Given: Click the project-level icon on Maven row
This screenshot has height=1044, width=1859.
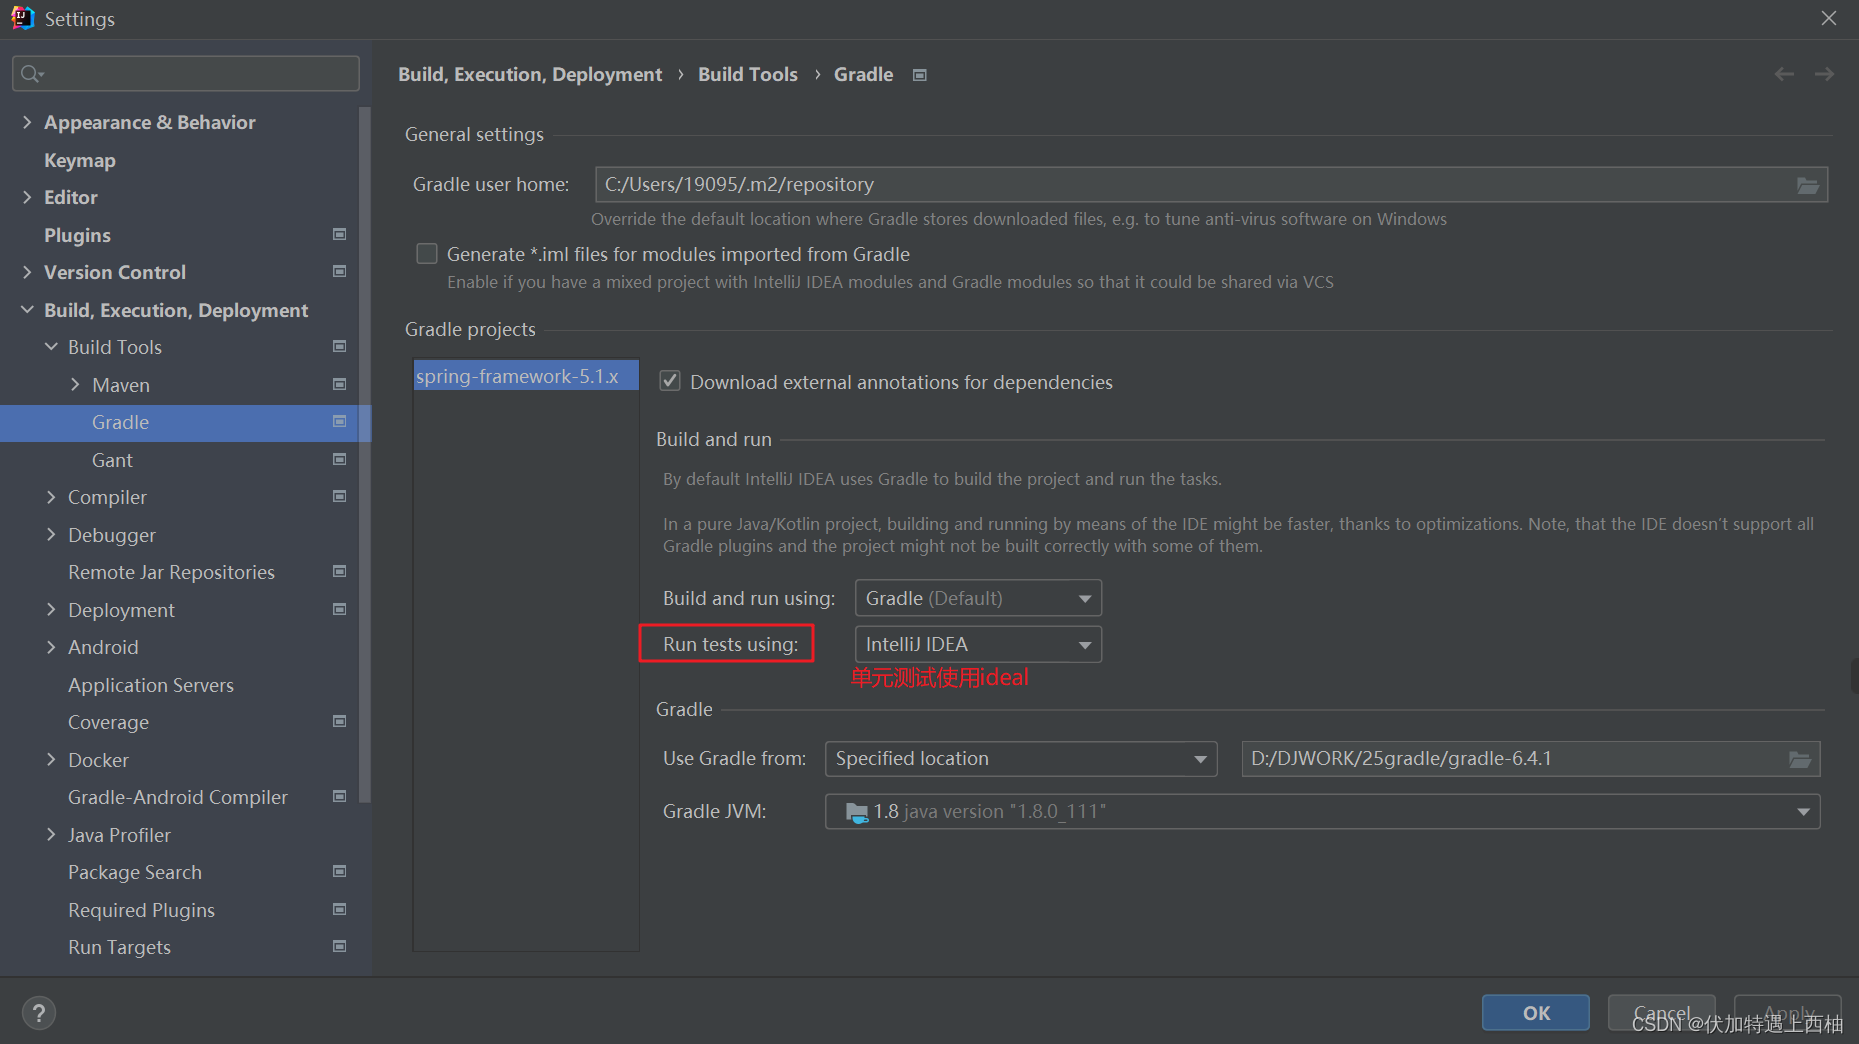Looking at the screenshot, I should (x=339, y=384).
